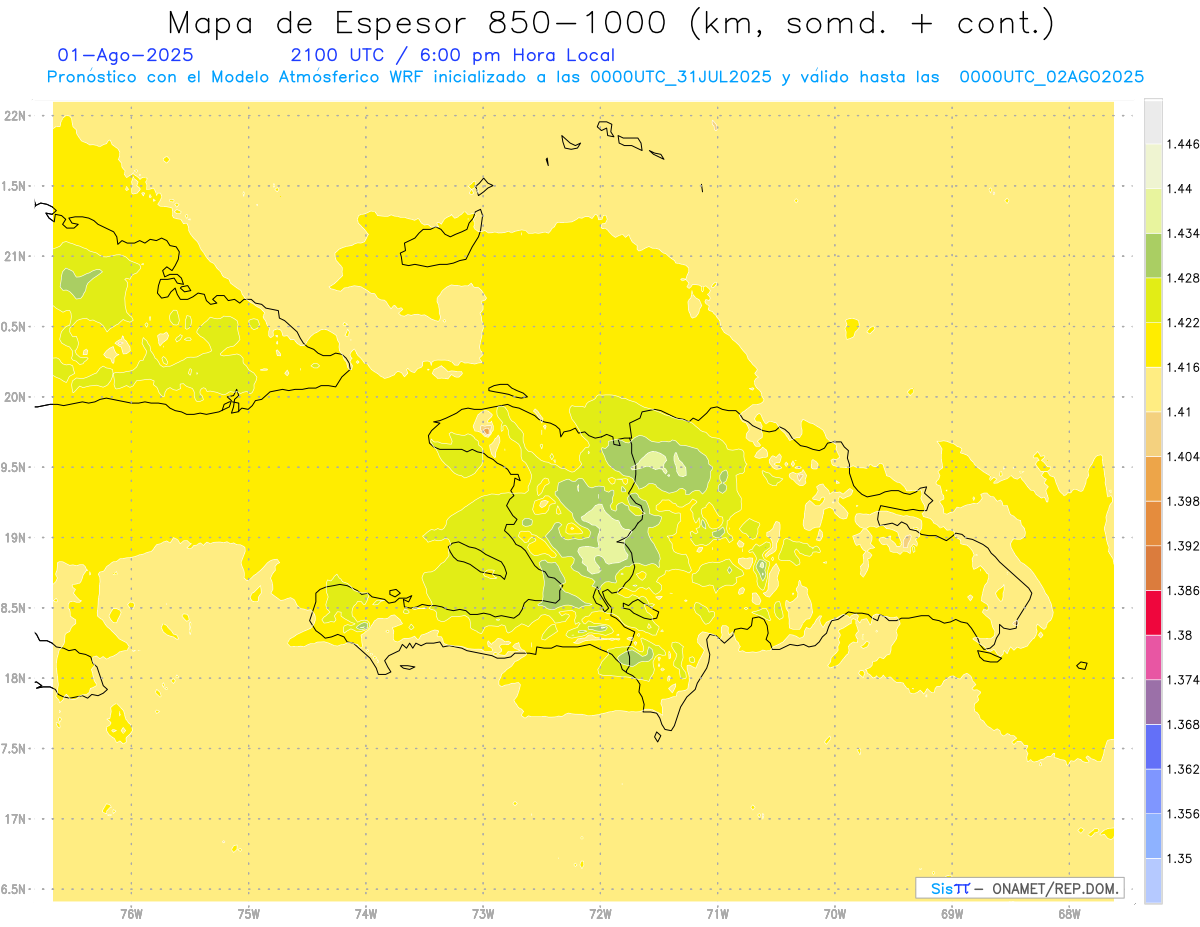
Task: Click the purple legend band between 1.368 and 1.374
Action: [x=1153, y=702]
